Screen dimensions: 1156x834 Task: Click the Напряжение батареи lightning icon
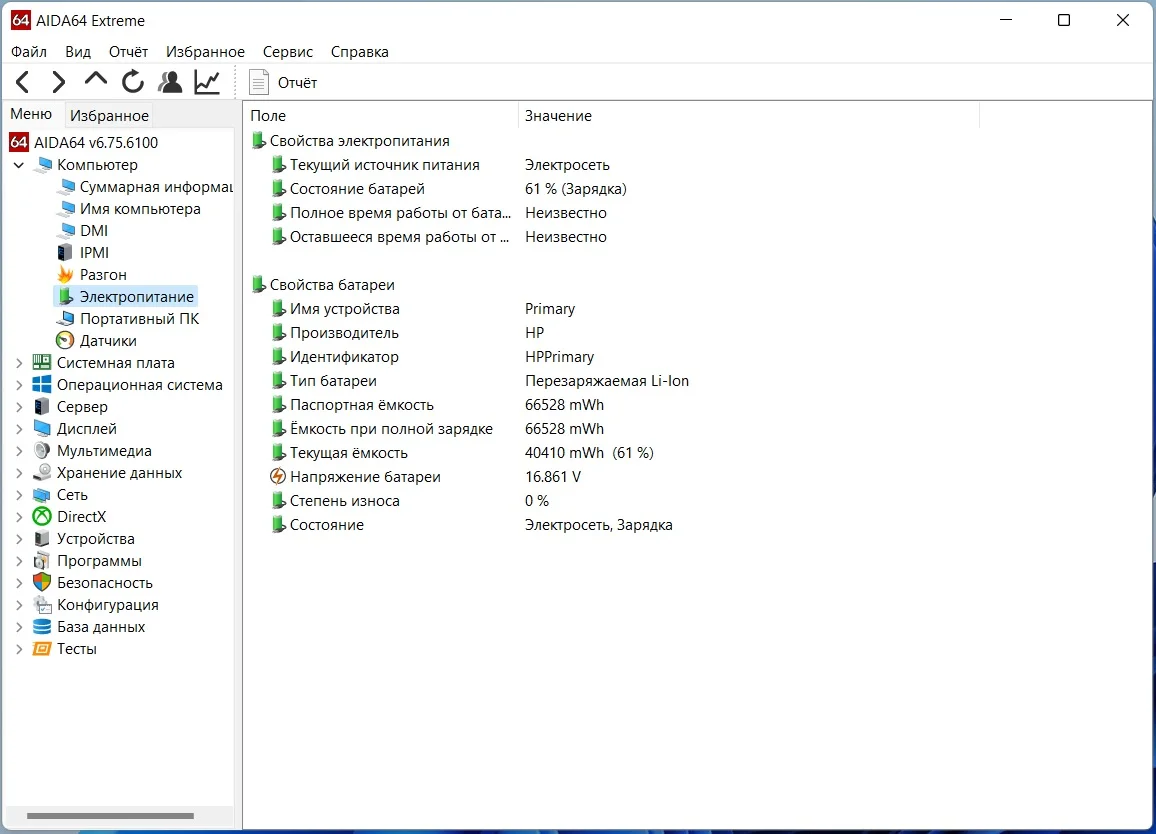(278, 477)
